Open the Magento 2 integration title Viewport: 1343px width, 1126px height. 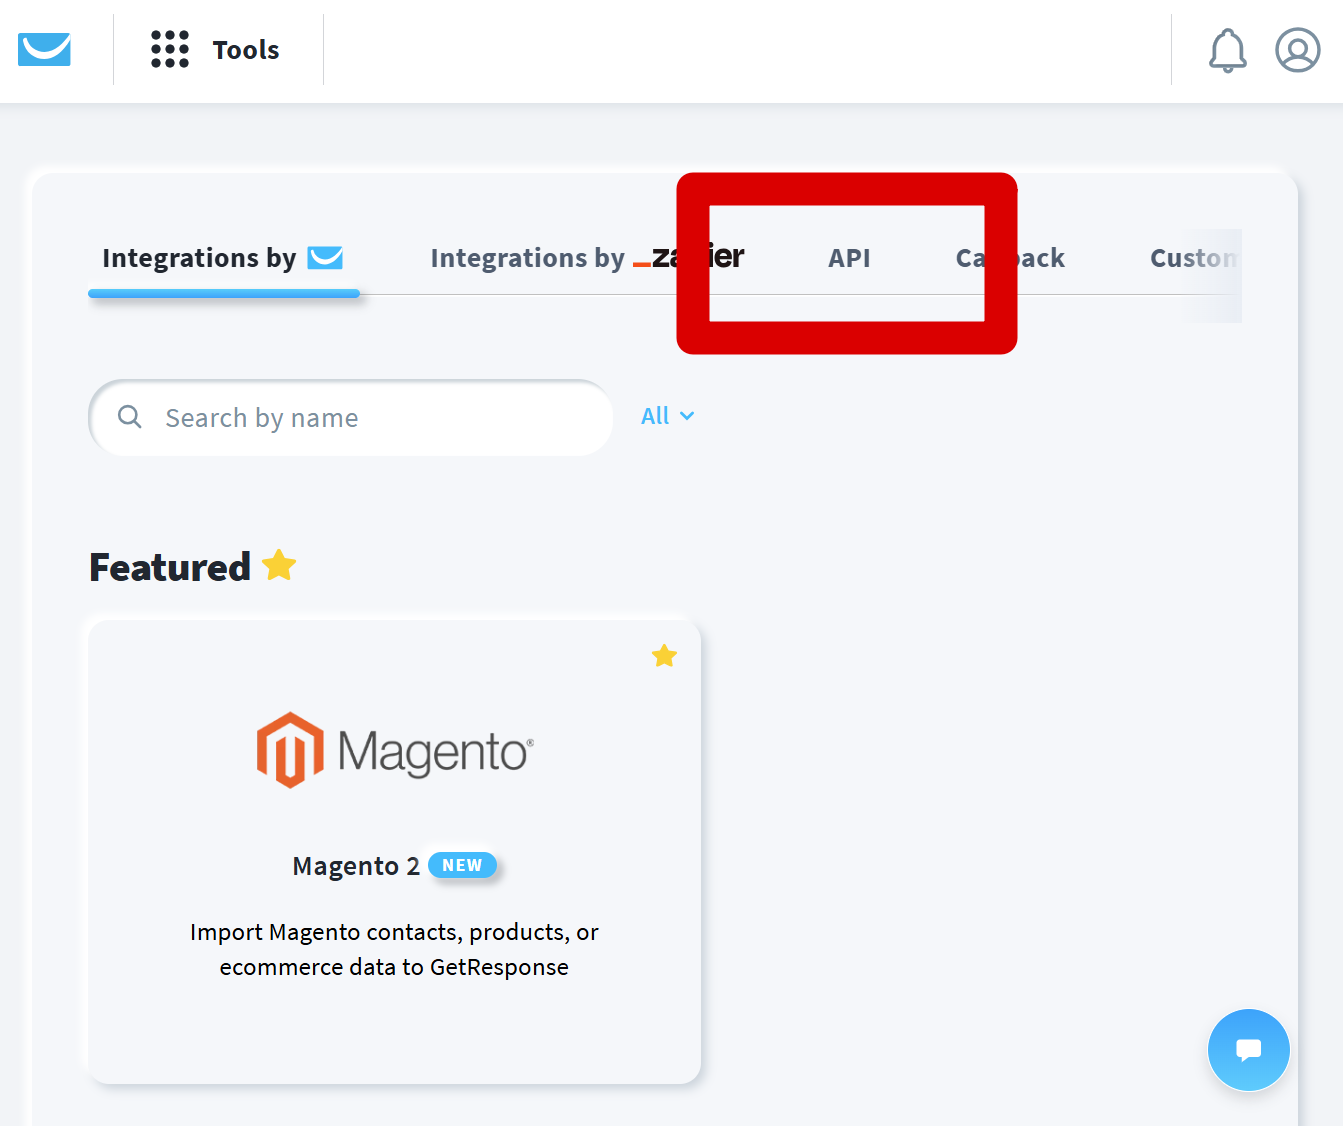355,866
